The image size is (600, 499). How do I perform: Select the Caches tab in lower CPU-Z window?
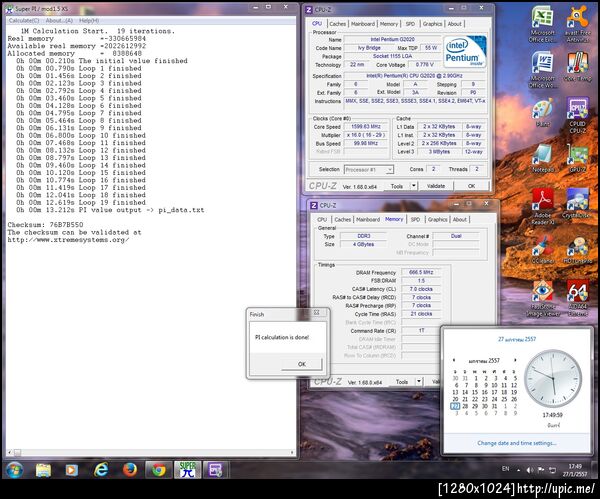pos(342,220)
